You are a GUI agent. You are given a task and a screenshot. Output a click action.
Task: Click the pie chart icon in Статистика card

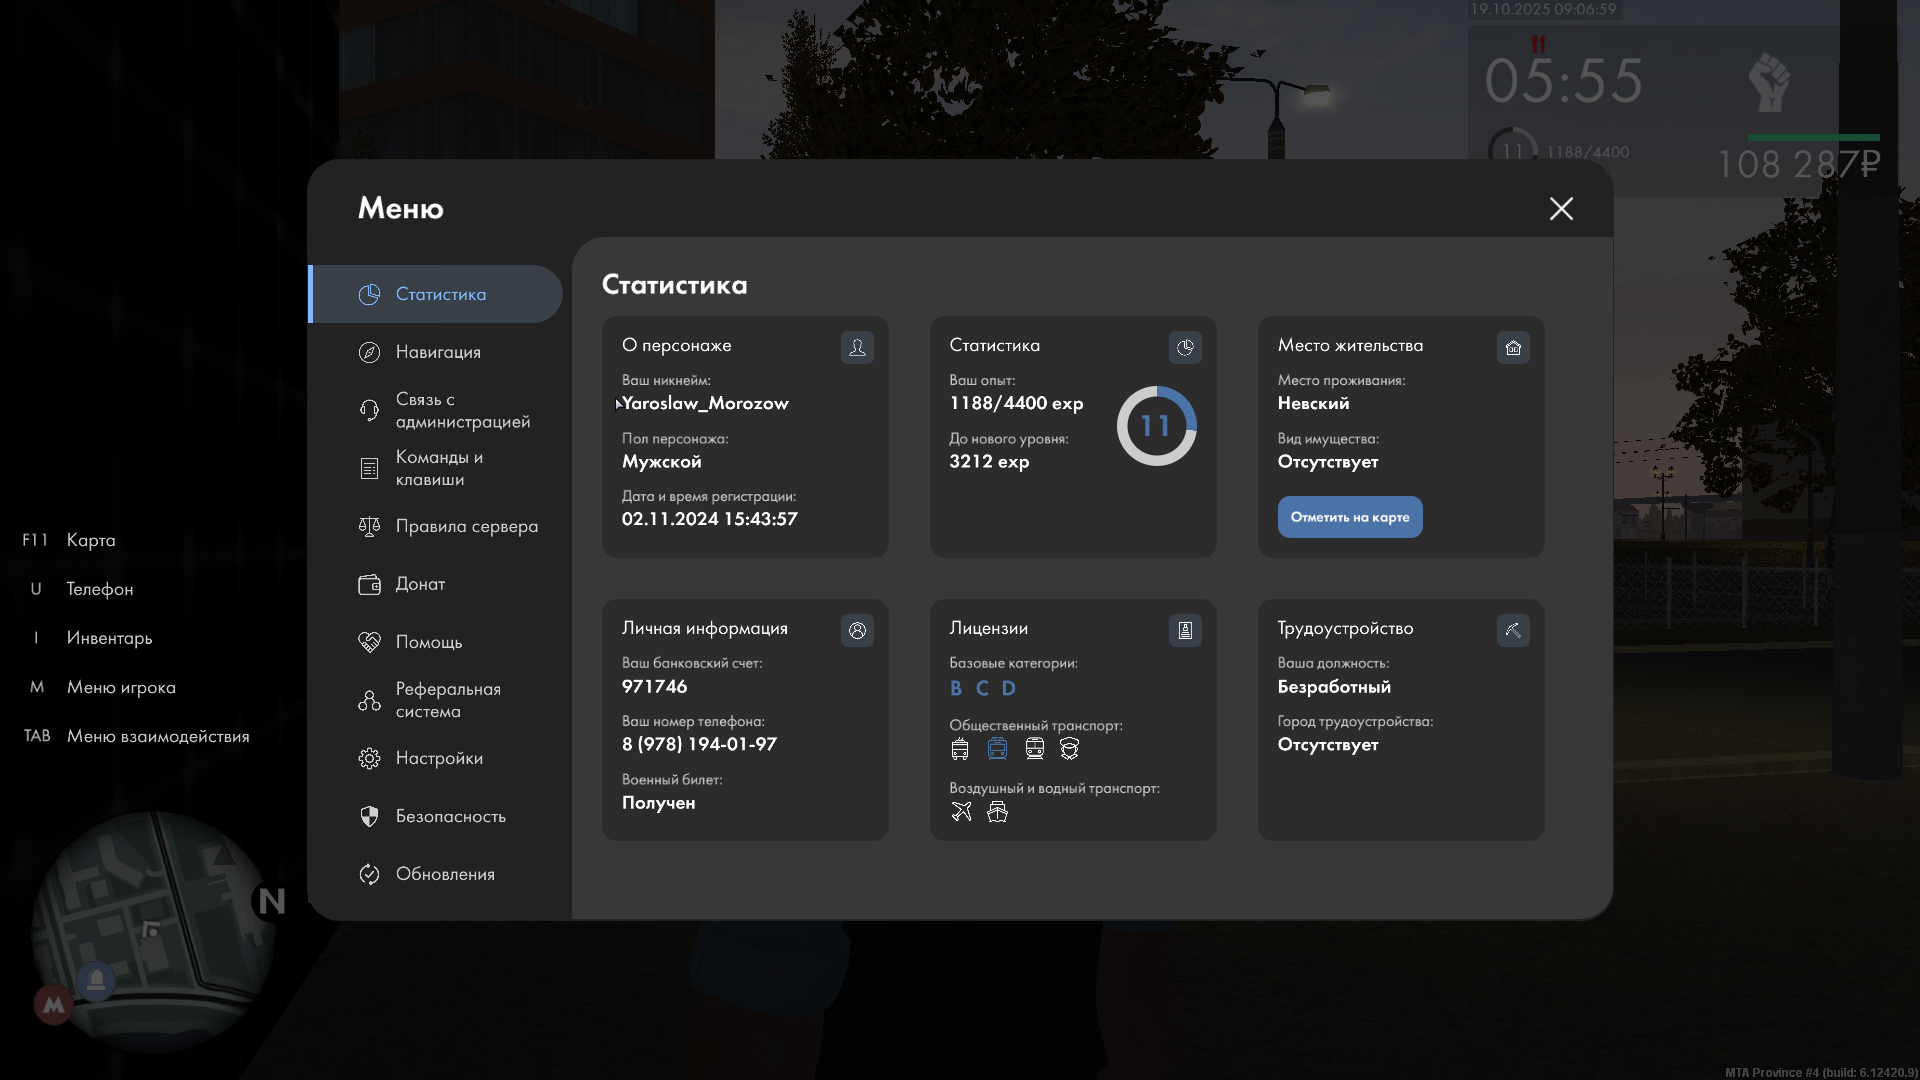1185,347
